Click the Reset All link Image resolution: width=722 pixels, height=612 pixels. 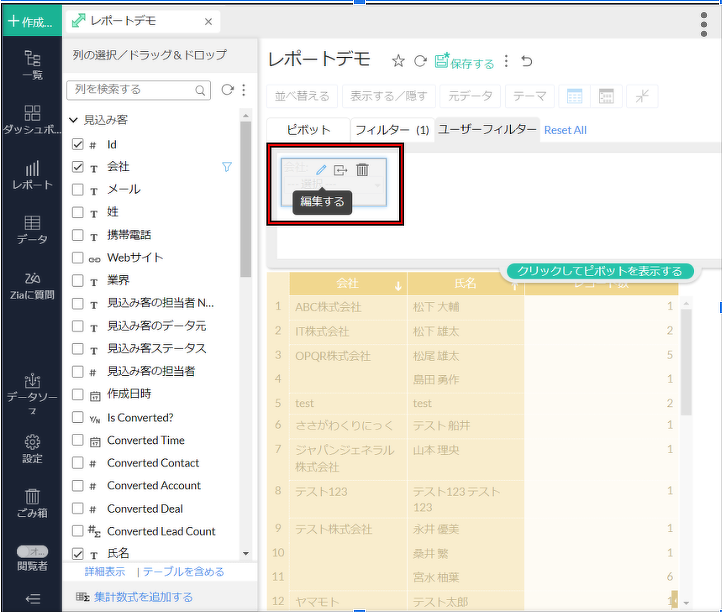(x=565, y=130)
